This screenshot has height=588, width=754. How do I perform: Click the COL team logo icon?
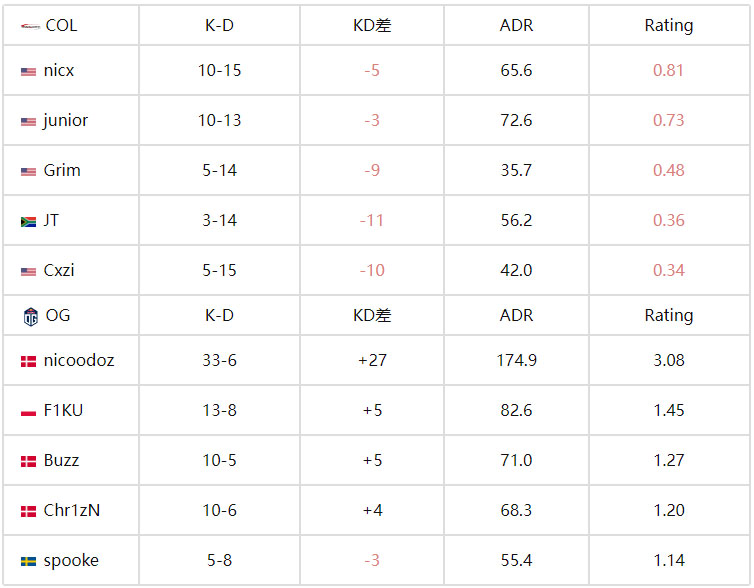click(30, 26)
